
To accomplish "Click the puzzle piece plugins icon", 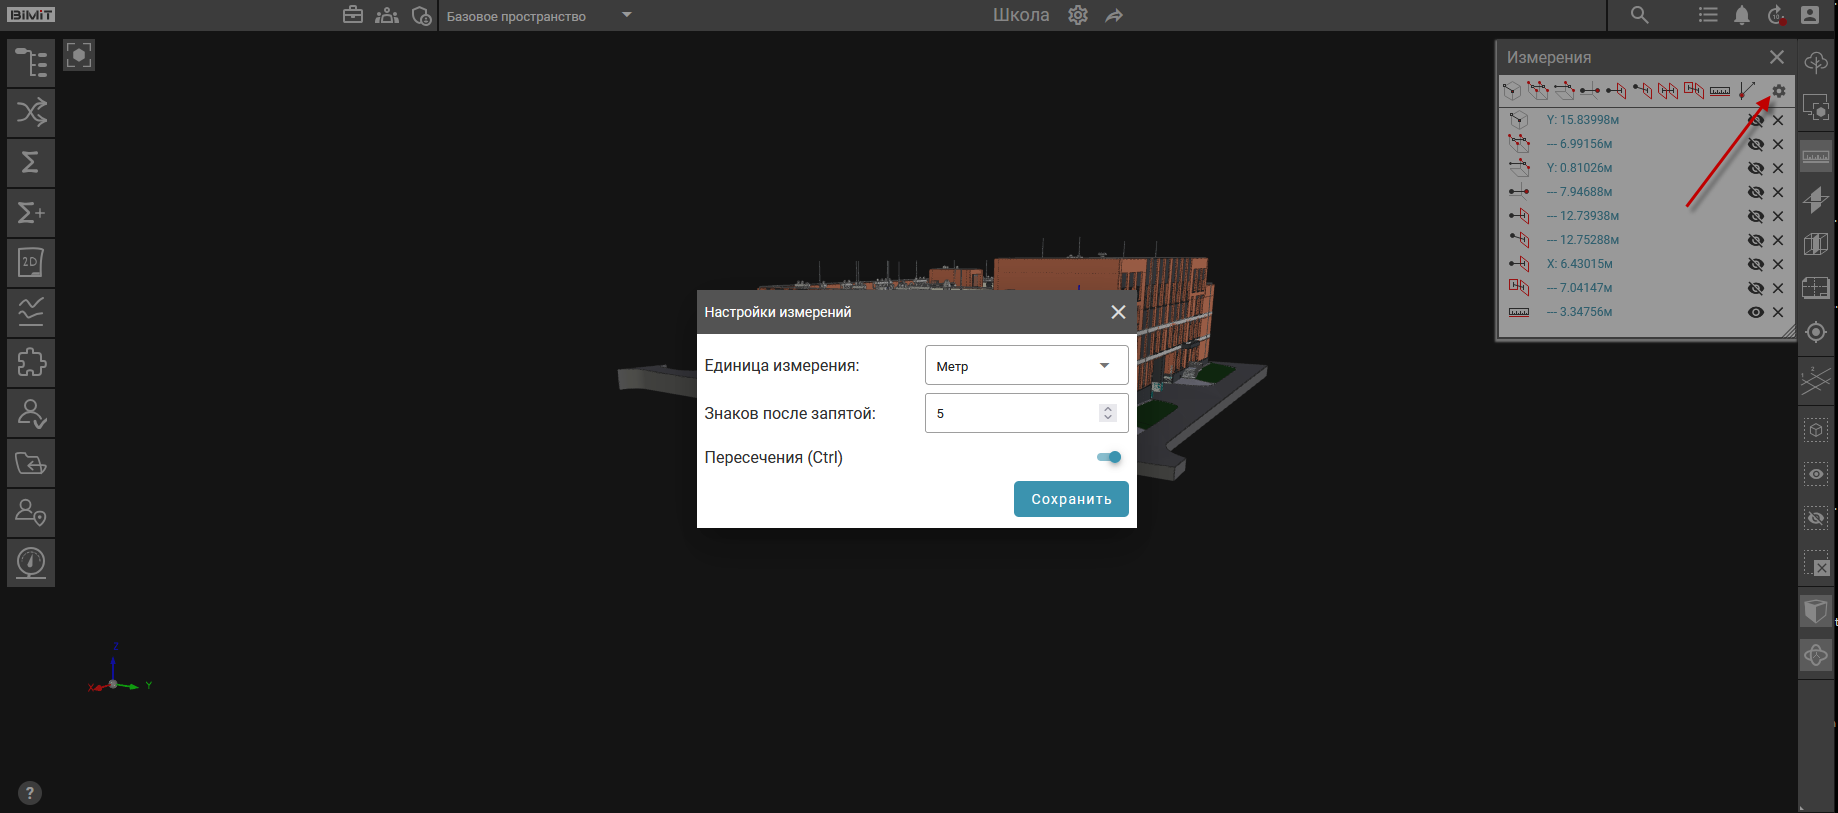I will coord(31,362).
